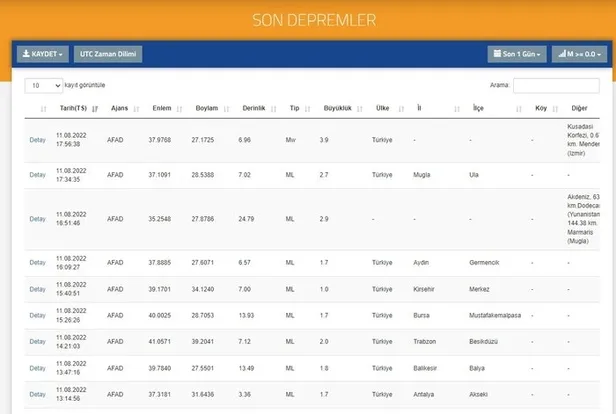Select the Kırsehir province cell
This screenshot has width=616, height=414.
(424, 289)
